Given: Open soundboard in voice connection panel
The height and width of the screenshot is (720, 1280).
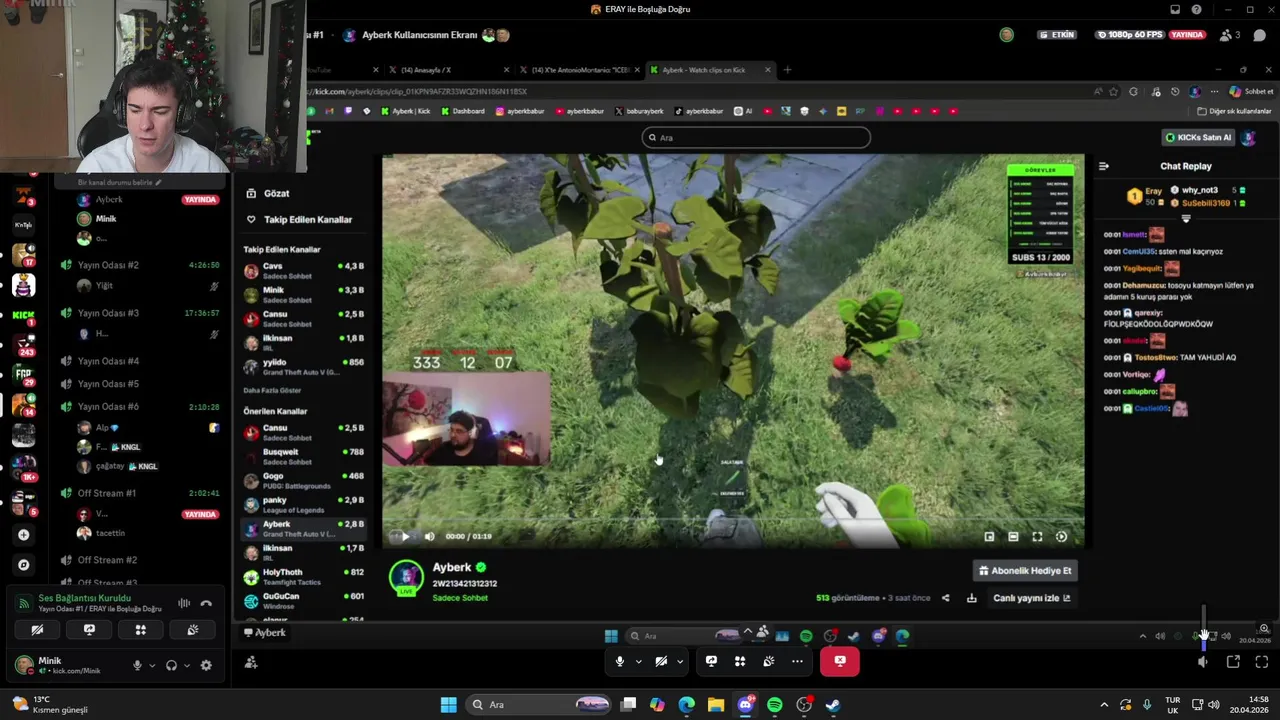Looking at the screenshot, I should [193, 630].
